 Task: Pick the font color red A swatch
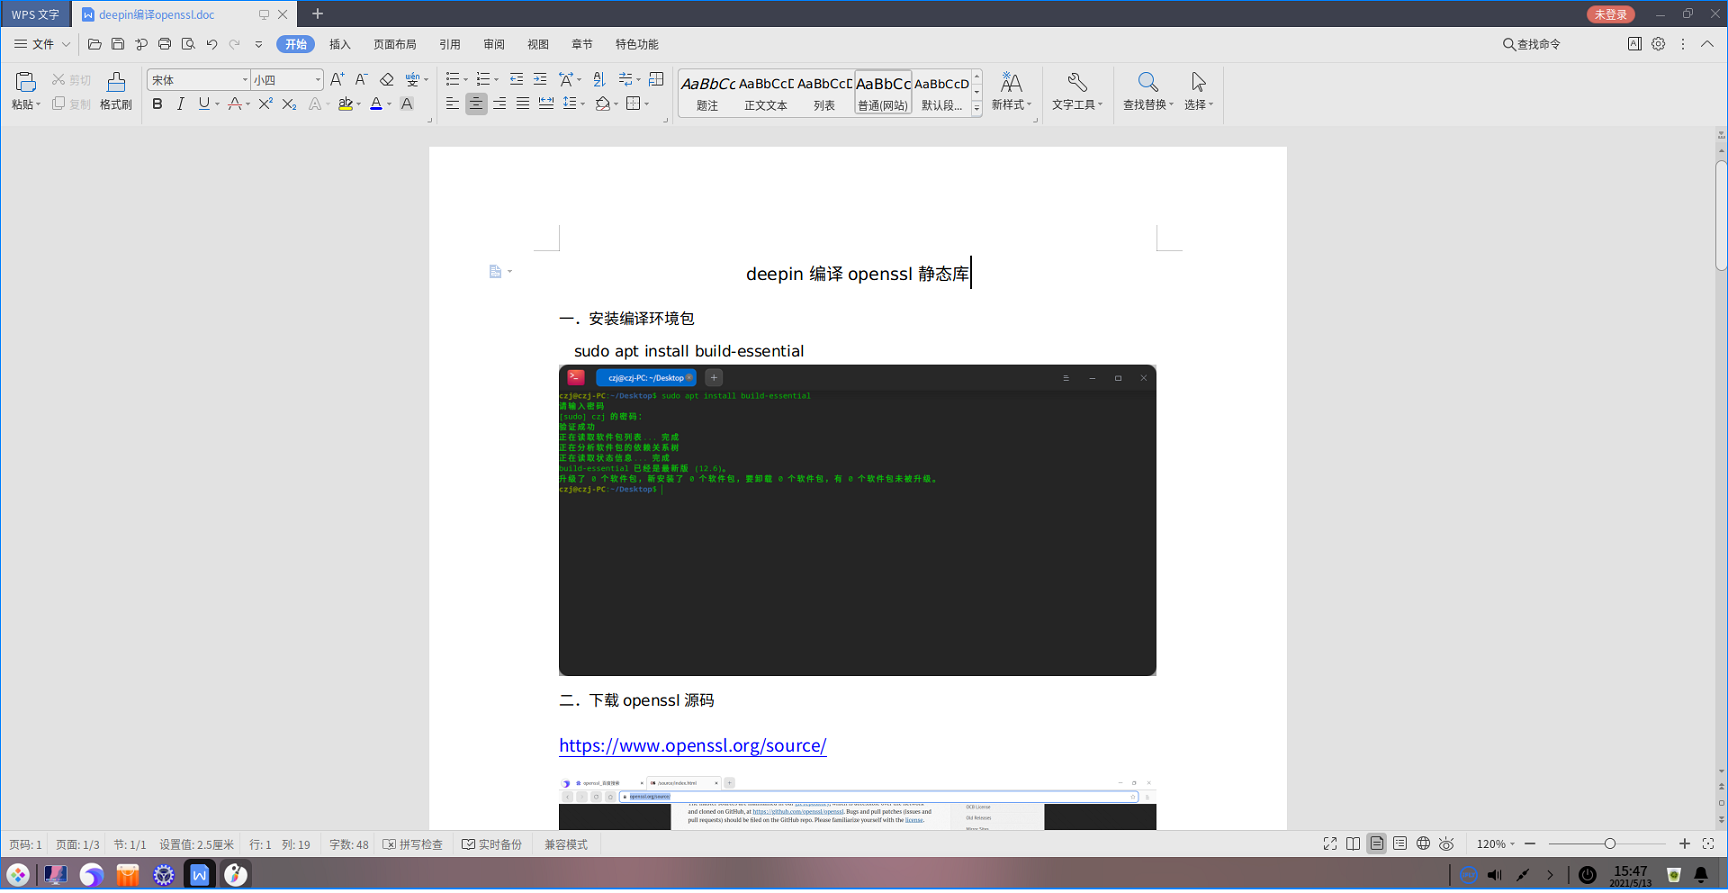pyautogui.click(x=234, y=104)
